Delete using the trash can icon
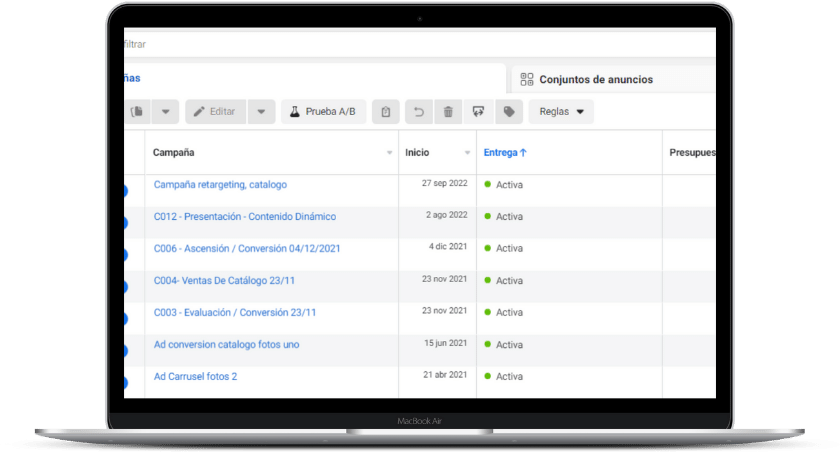The width and height of the screenshot is (840, 452). point(448,112)
